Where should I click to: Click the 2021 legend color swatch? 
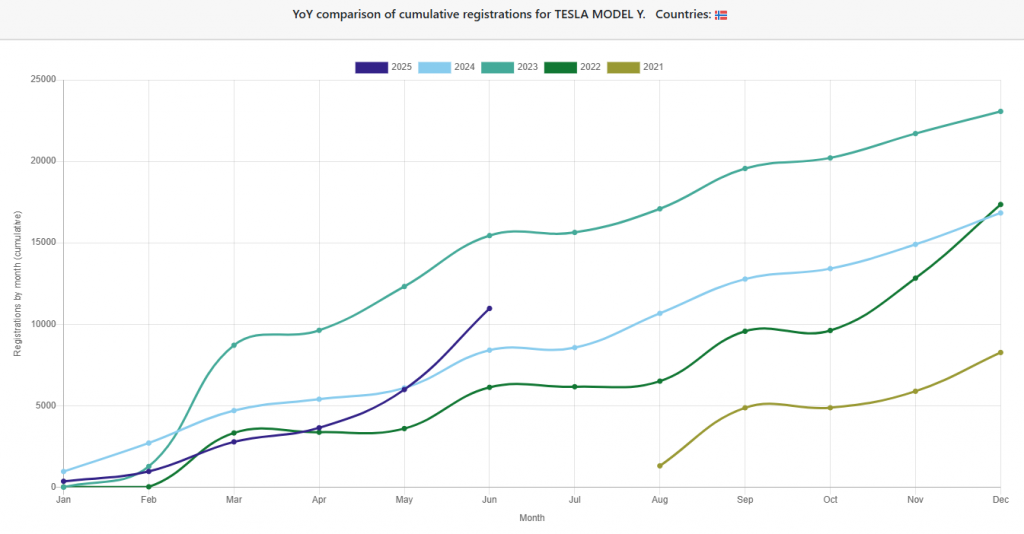click(623, 67)
